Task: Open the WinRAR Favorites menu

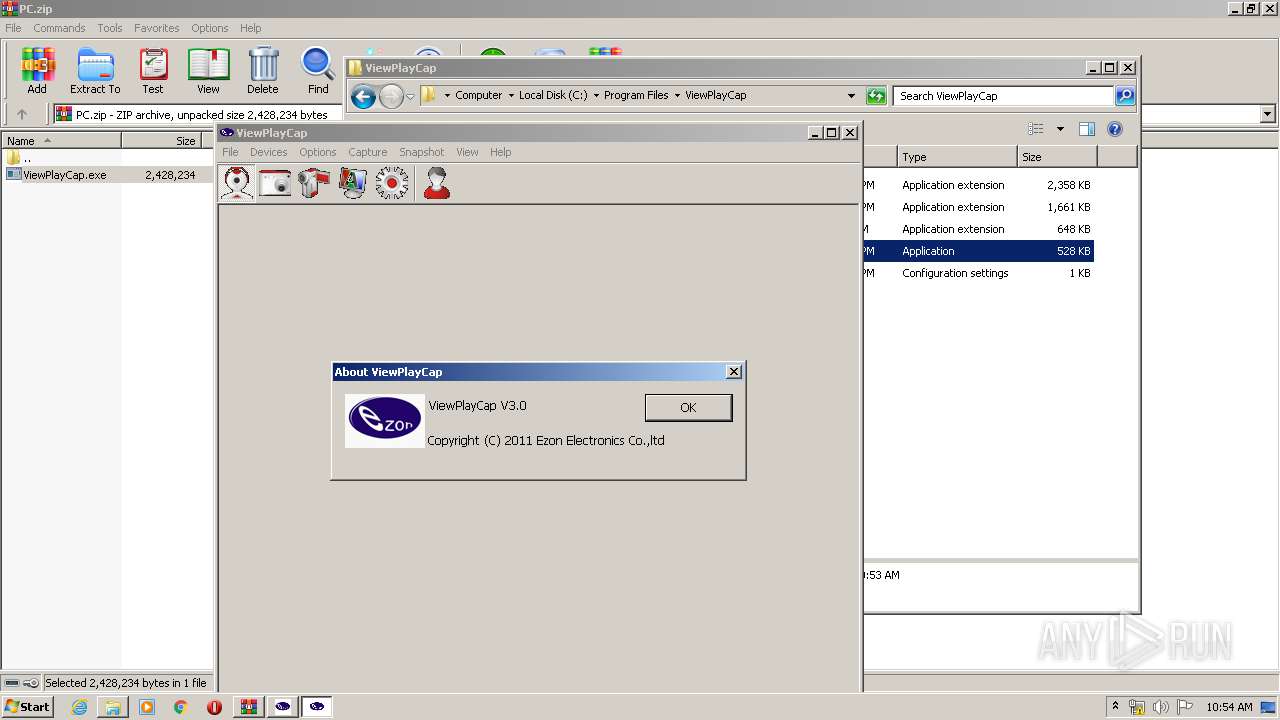Action: tap(157, 28)
